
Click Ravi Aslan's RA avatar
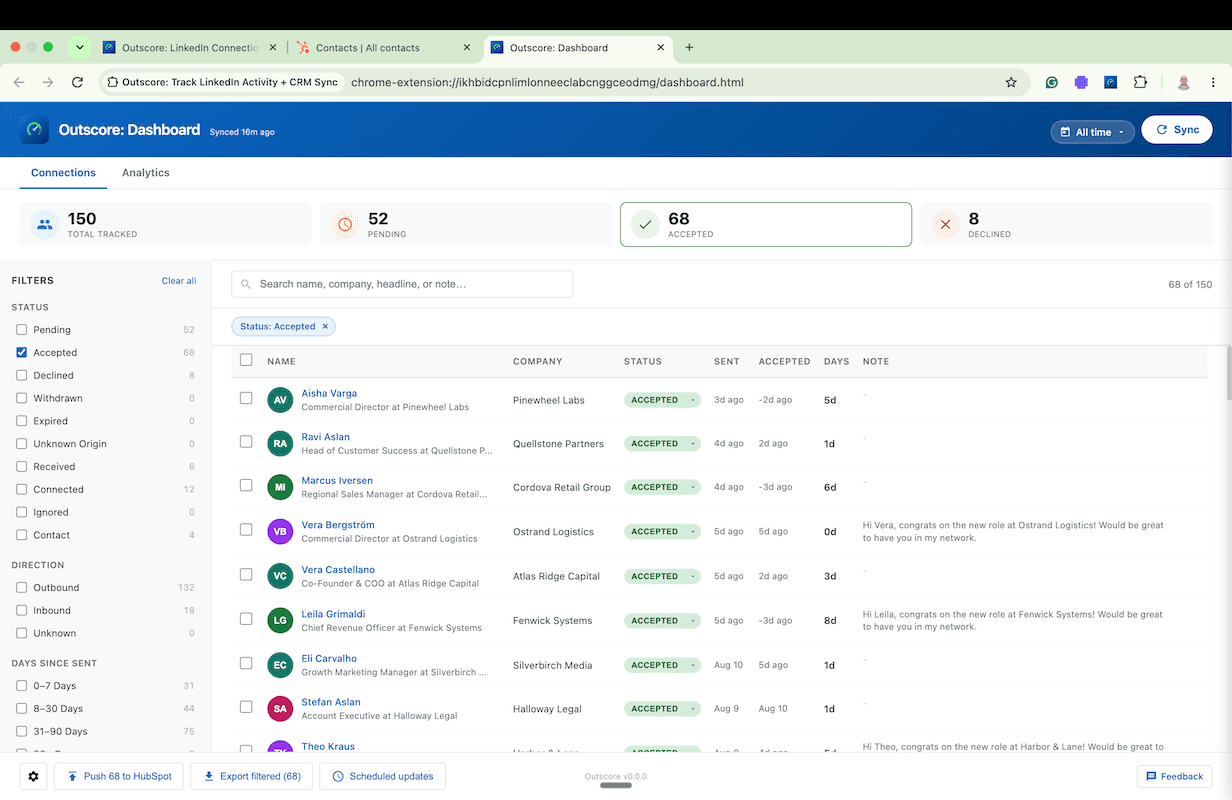coord(280,444)
